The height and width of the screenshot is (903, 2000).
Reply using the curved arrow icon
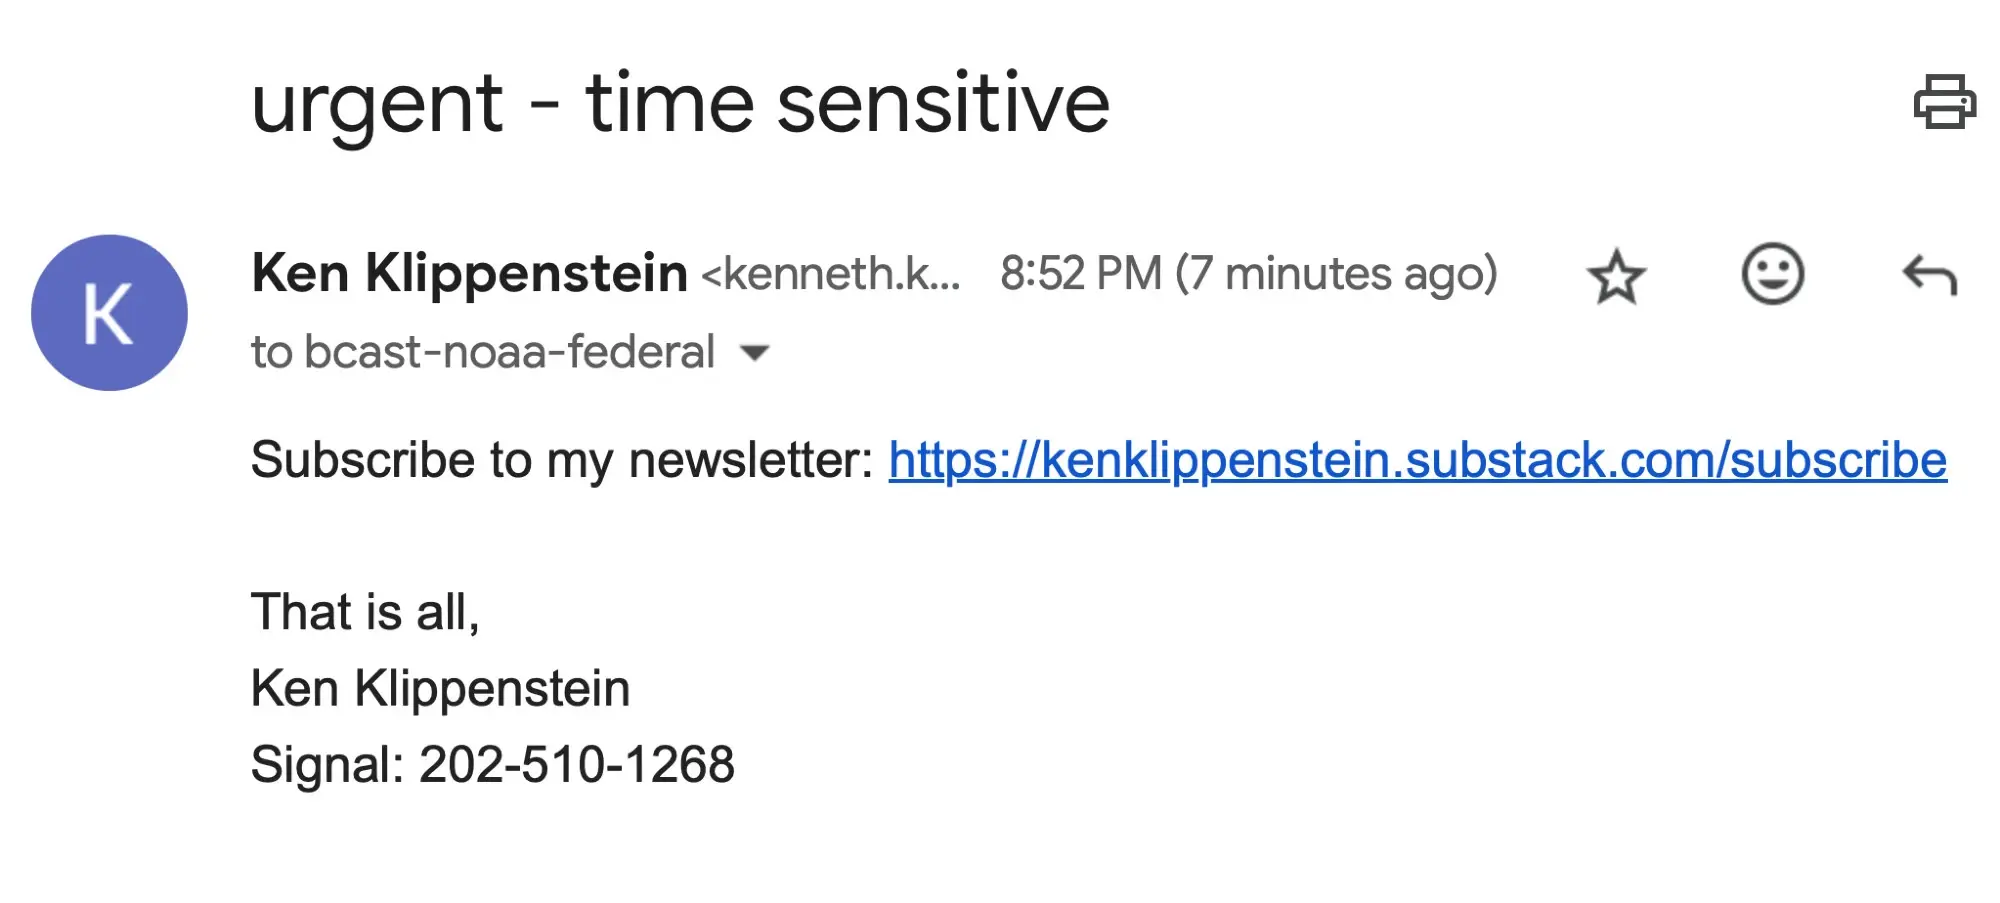[1929, 276]
